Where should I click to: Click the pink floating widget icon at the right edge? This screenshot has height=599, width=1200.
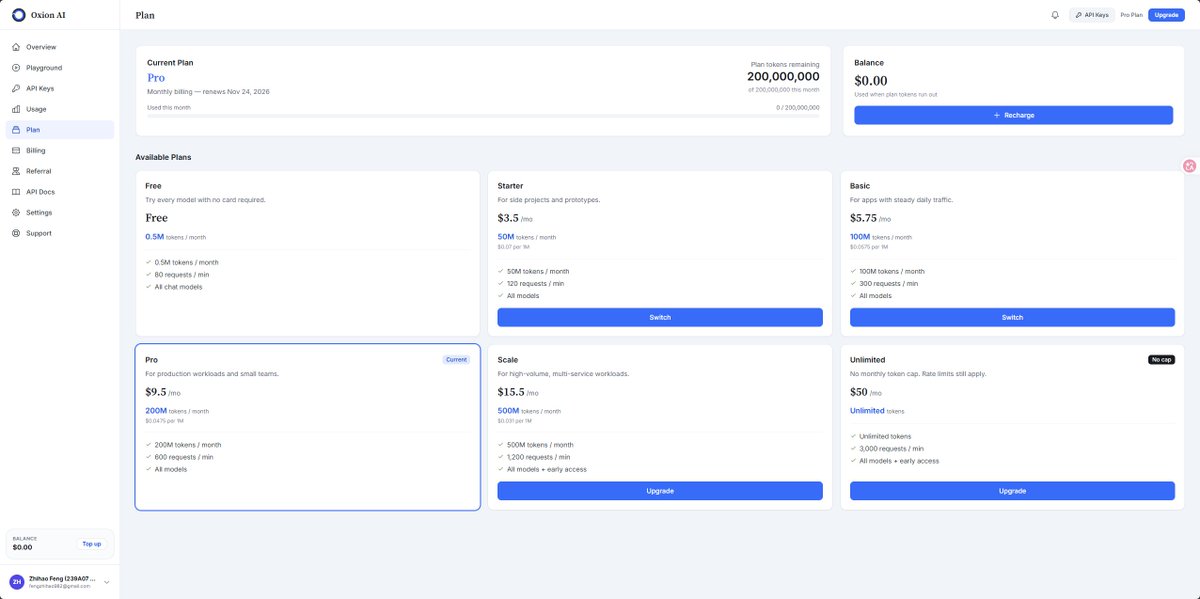pos(1190,166)
